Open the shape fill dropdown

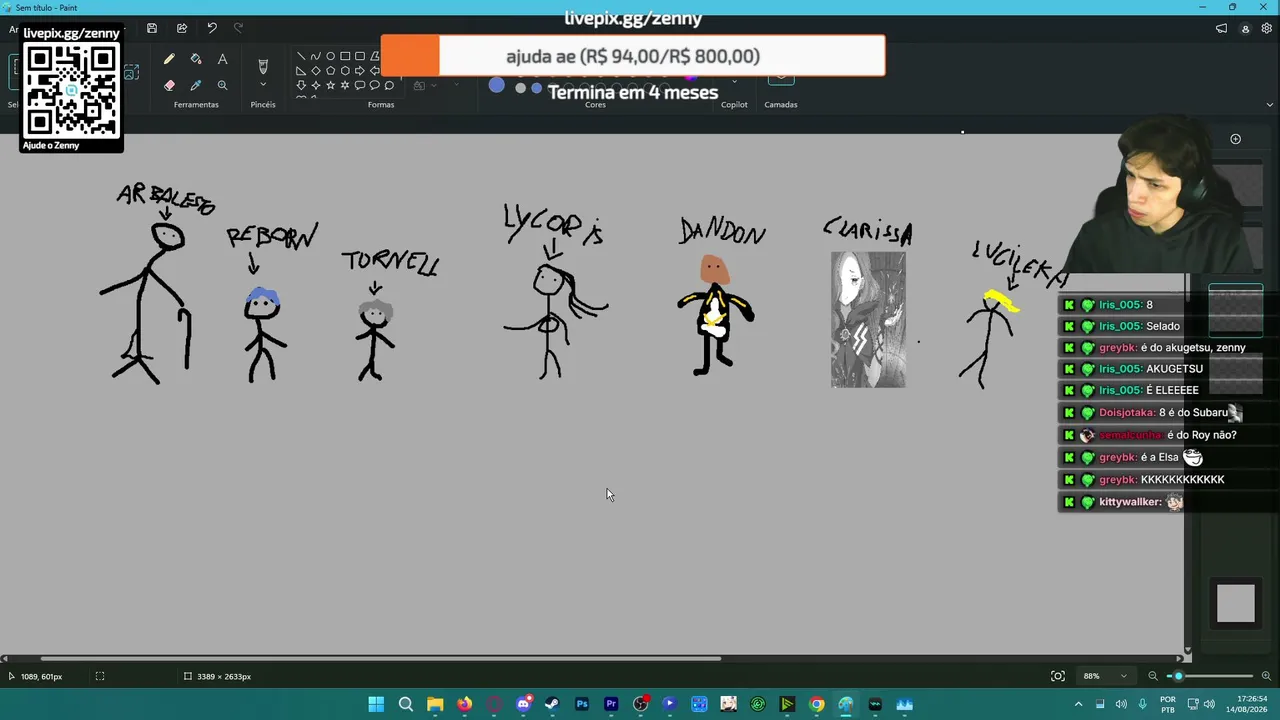pos(424,85)
